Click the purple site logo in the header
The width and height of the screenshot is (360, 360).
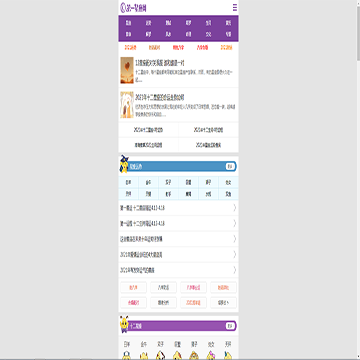coord(134,7)
